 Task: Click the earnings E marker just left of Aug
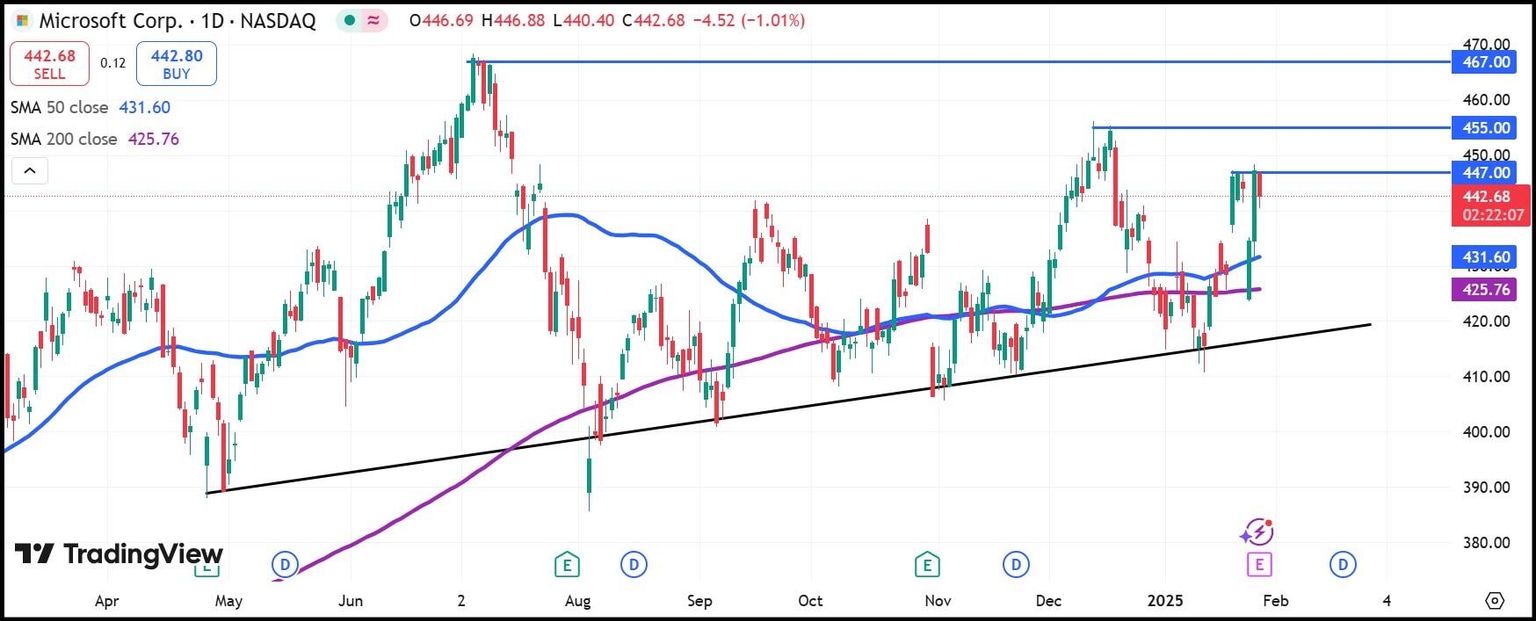coord(567,565)
